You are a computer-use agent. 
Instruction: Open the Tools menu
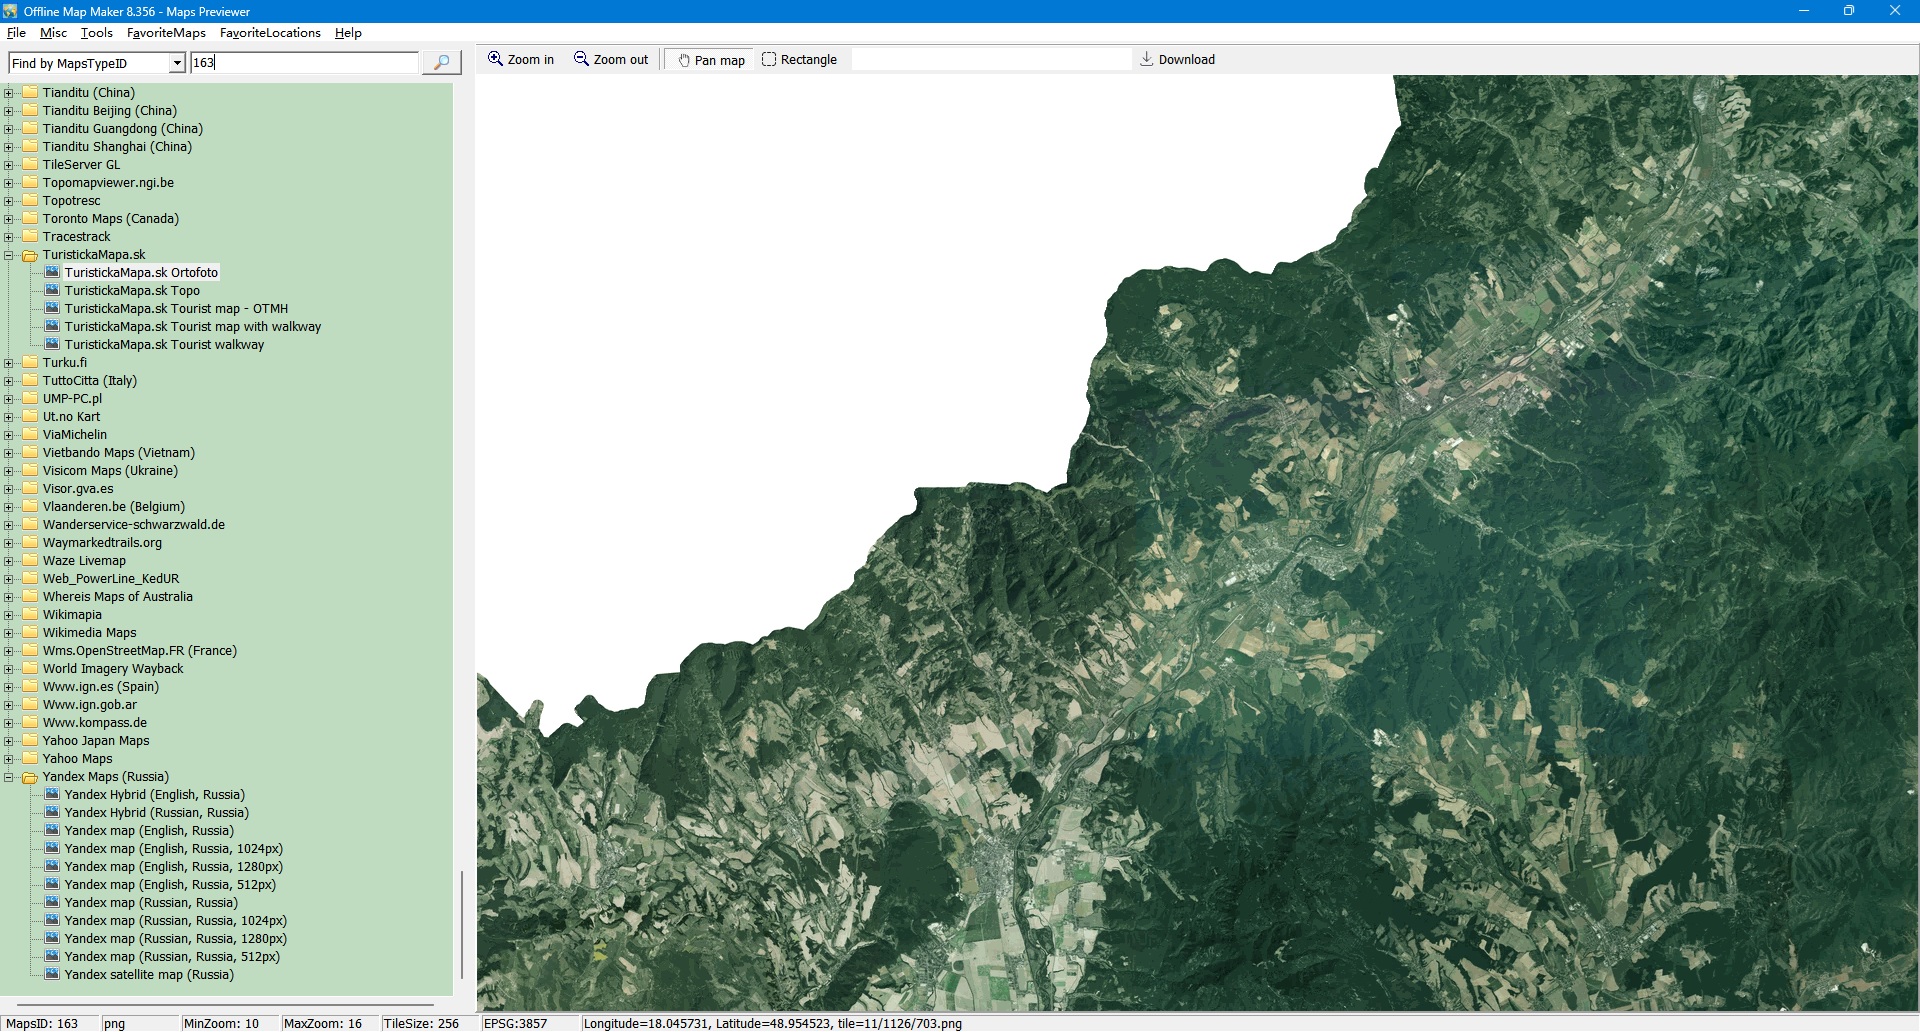pyautogui.click(x=96, y=33)
